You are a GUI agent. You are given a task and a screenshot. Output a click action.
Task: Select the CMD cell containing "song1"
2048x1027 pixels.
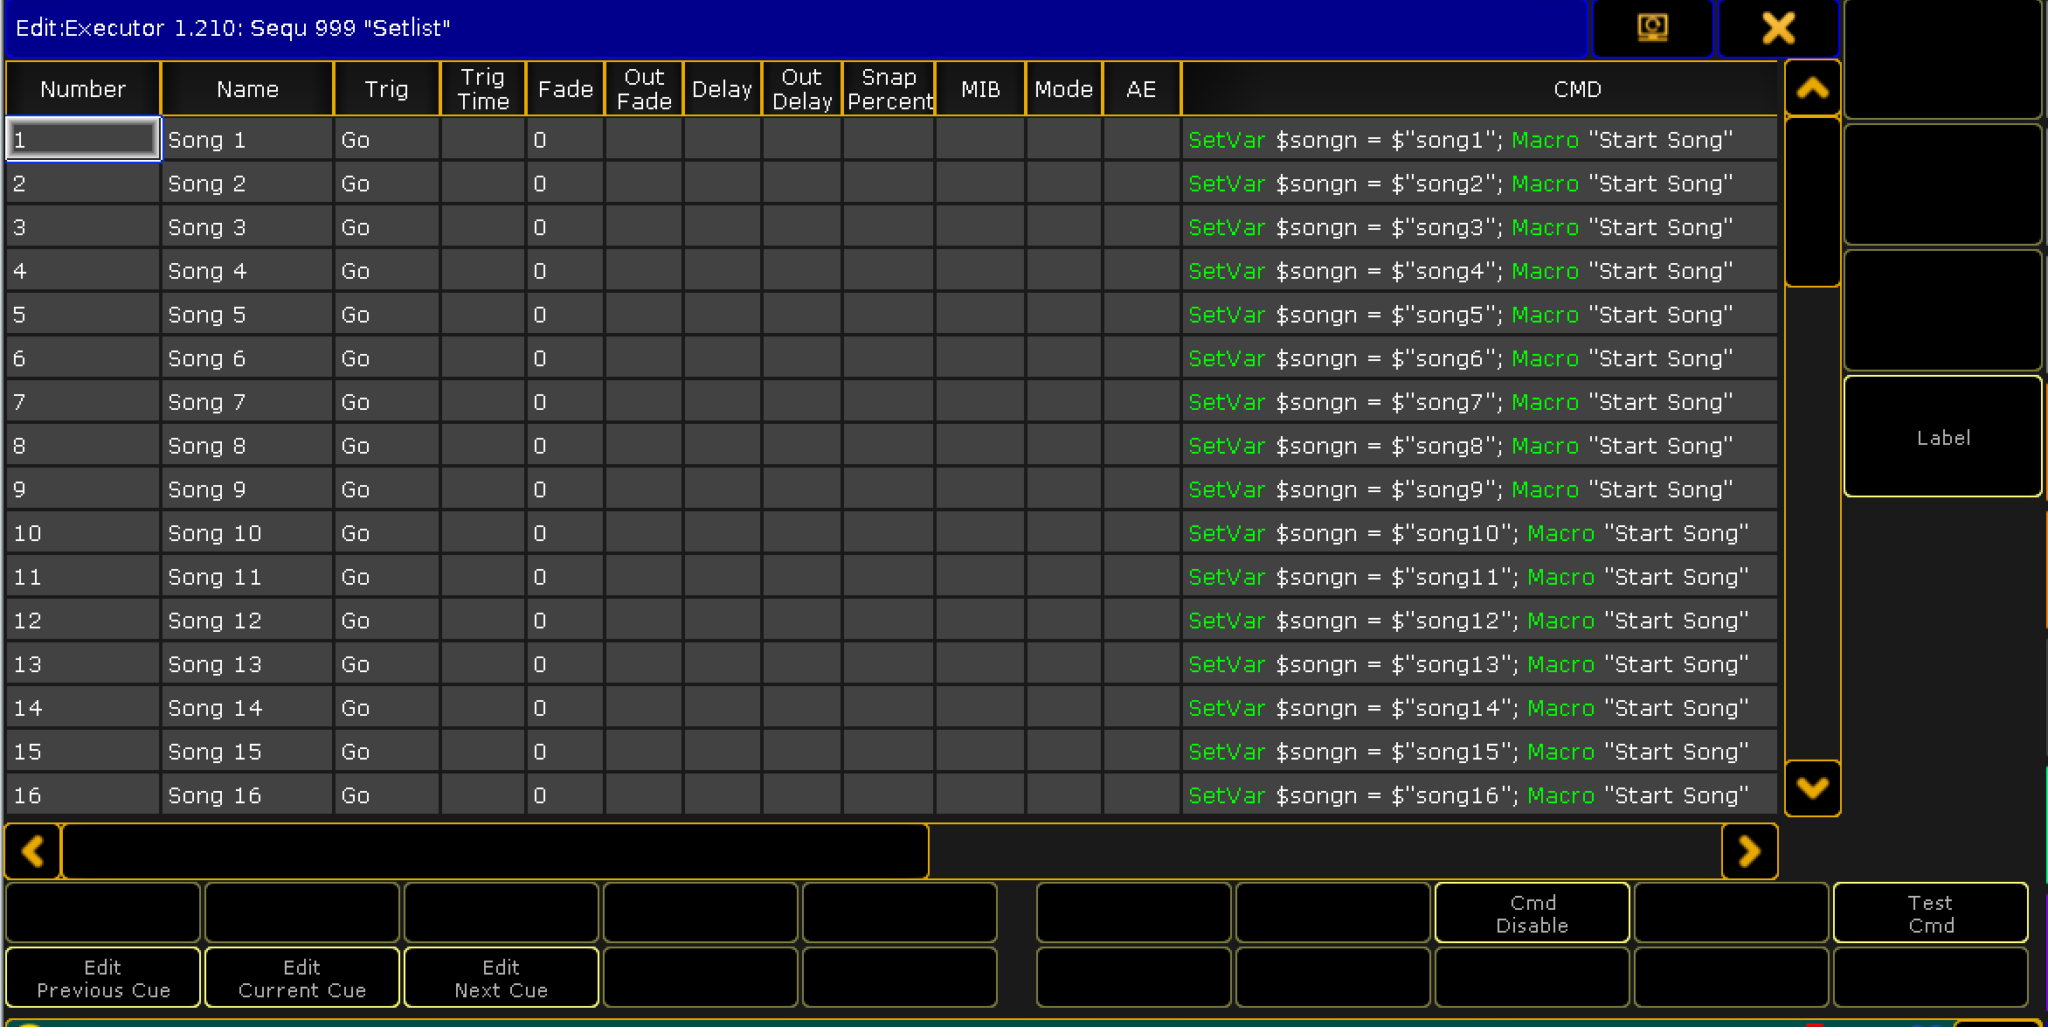coord(1479,139)
